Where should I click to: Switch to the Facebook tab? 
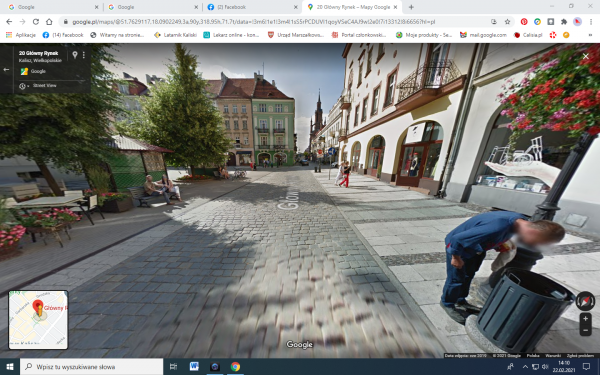[251, 7]
